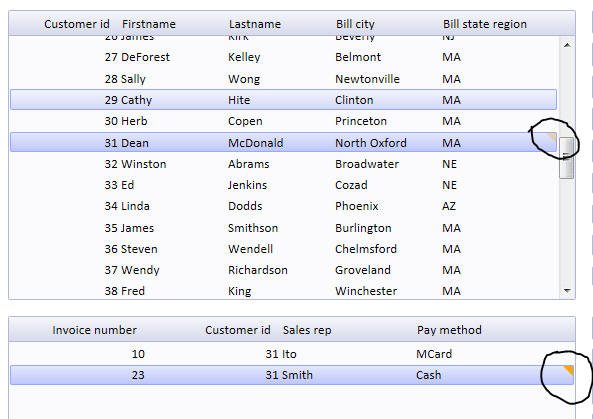593x419 pixels.
Task: Select Linda Dodds from Phoenix
Action: (x=283, y=206)
